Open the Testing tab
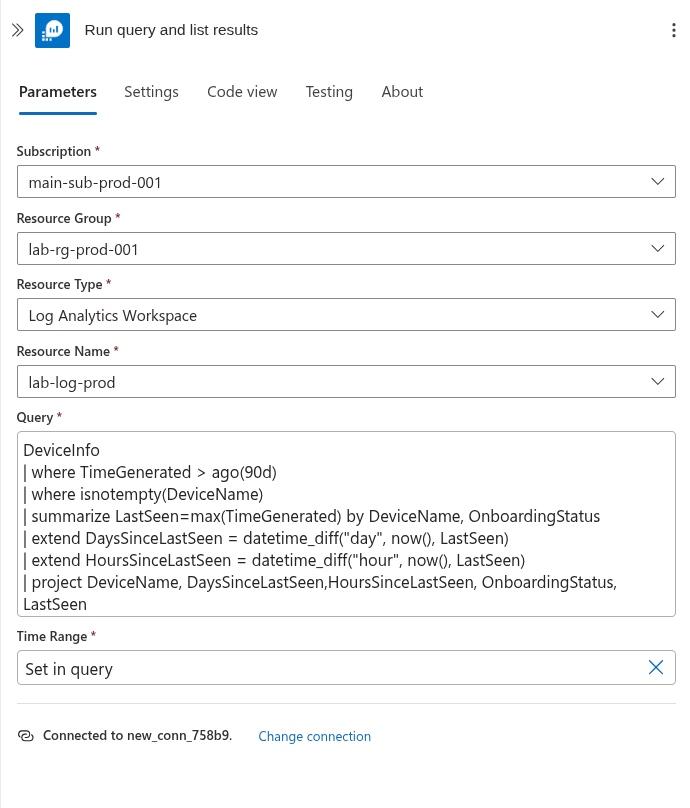Viewport: 690px width, 808px height. point(329,92)
